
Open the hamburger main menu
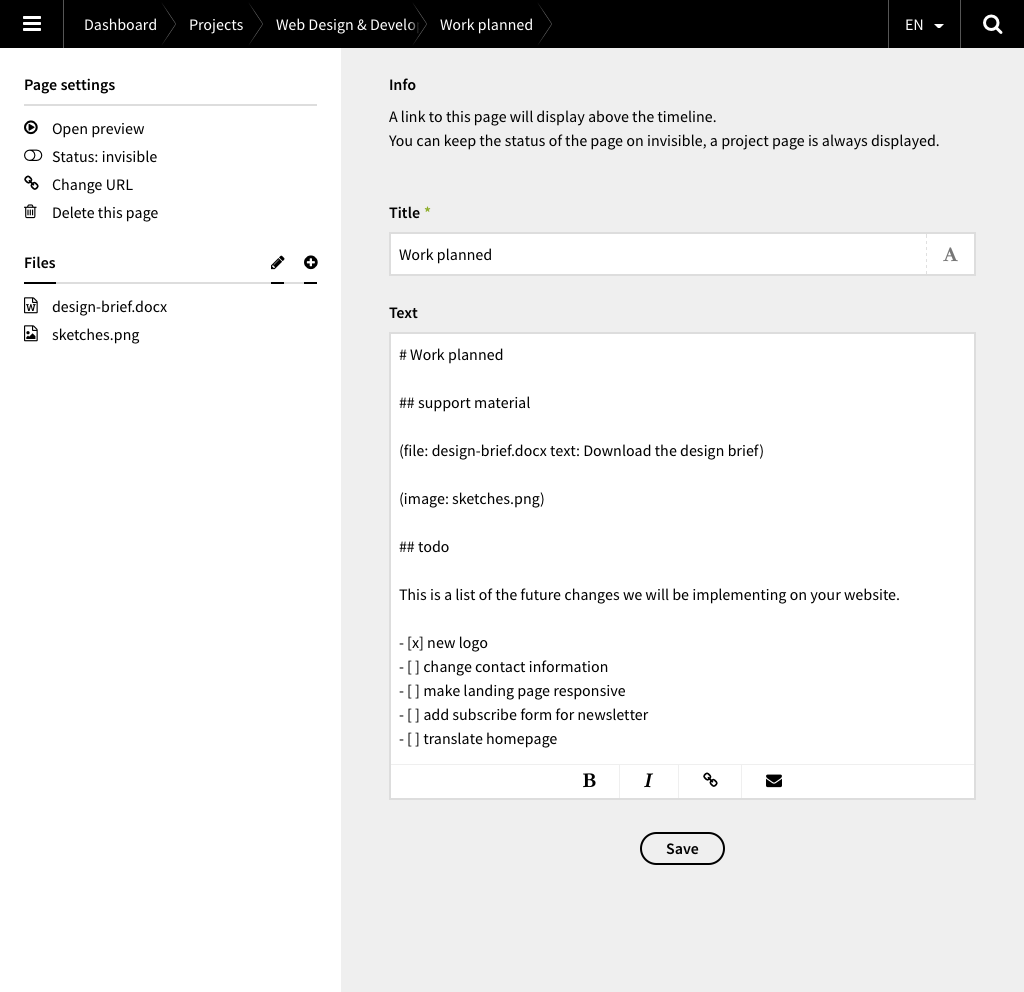coord(31,24)
